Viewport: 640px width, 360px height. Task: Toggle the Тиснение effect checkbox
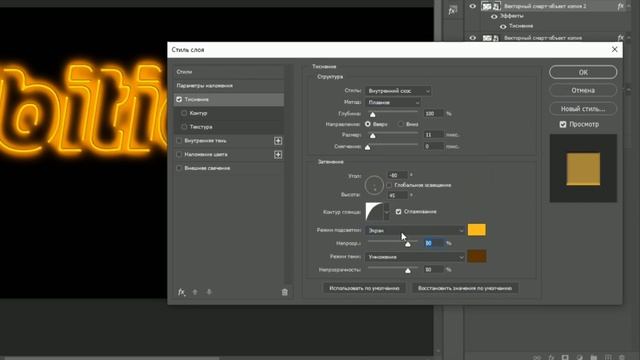179,100
